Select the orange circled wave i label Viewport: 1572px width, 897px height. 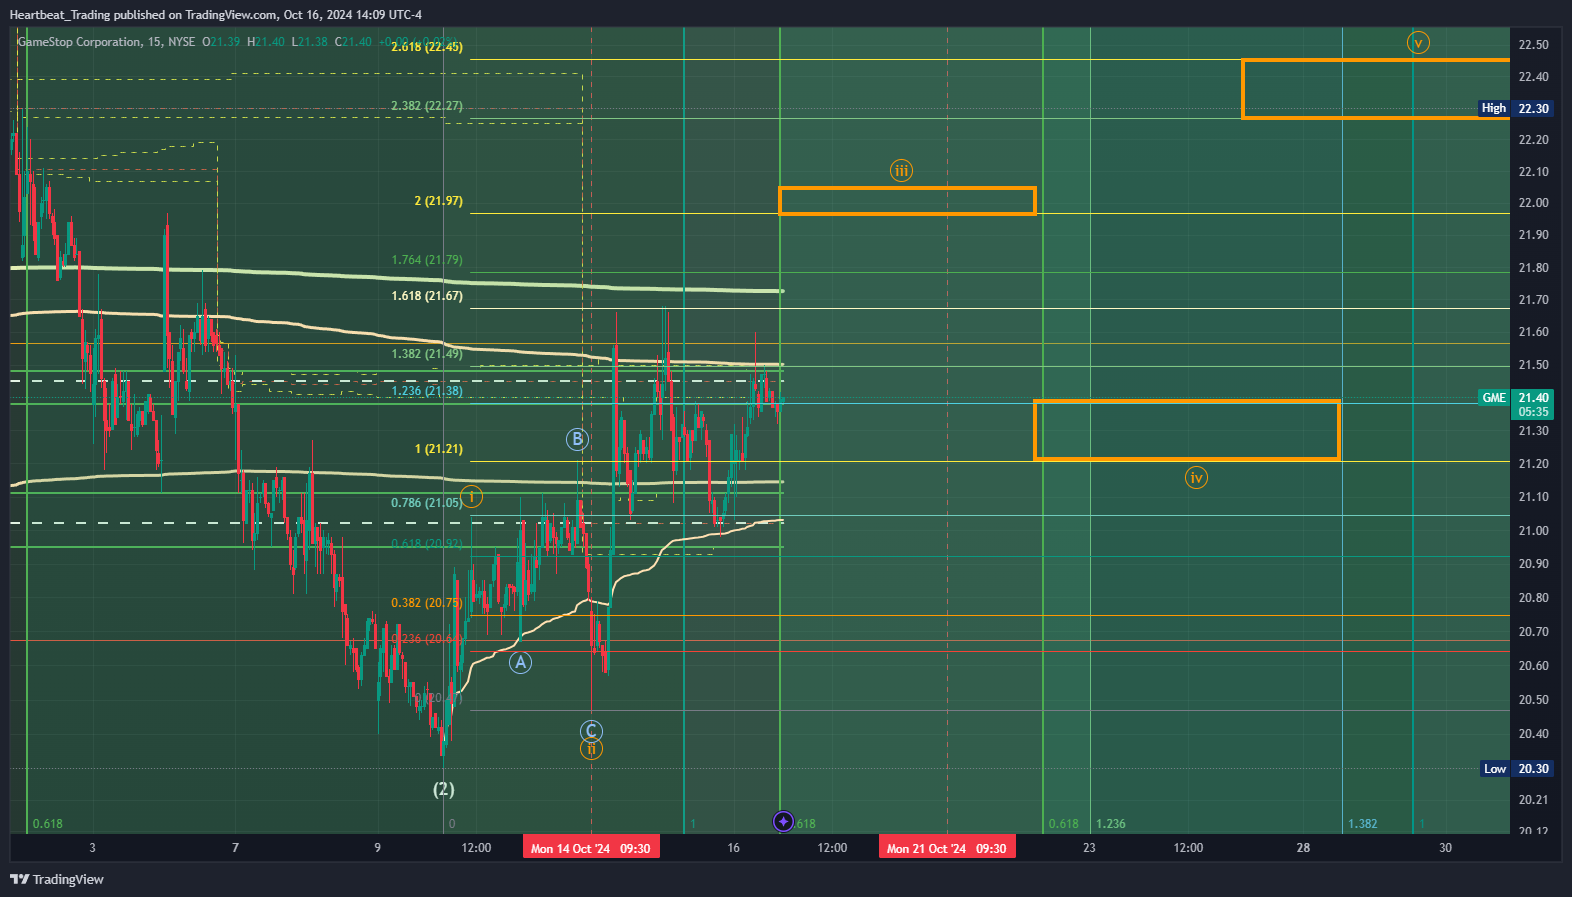(x=472, y=496)
